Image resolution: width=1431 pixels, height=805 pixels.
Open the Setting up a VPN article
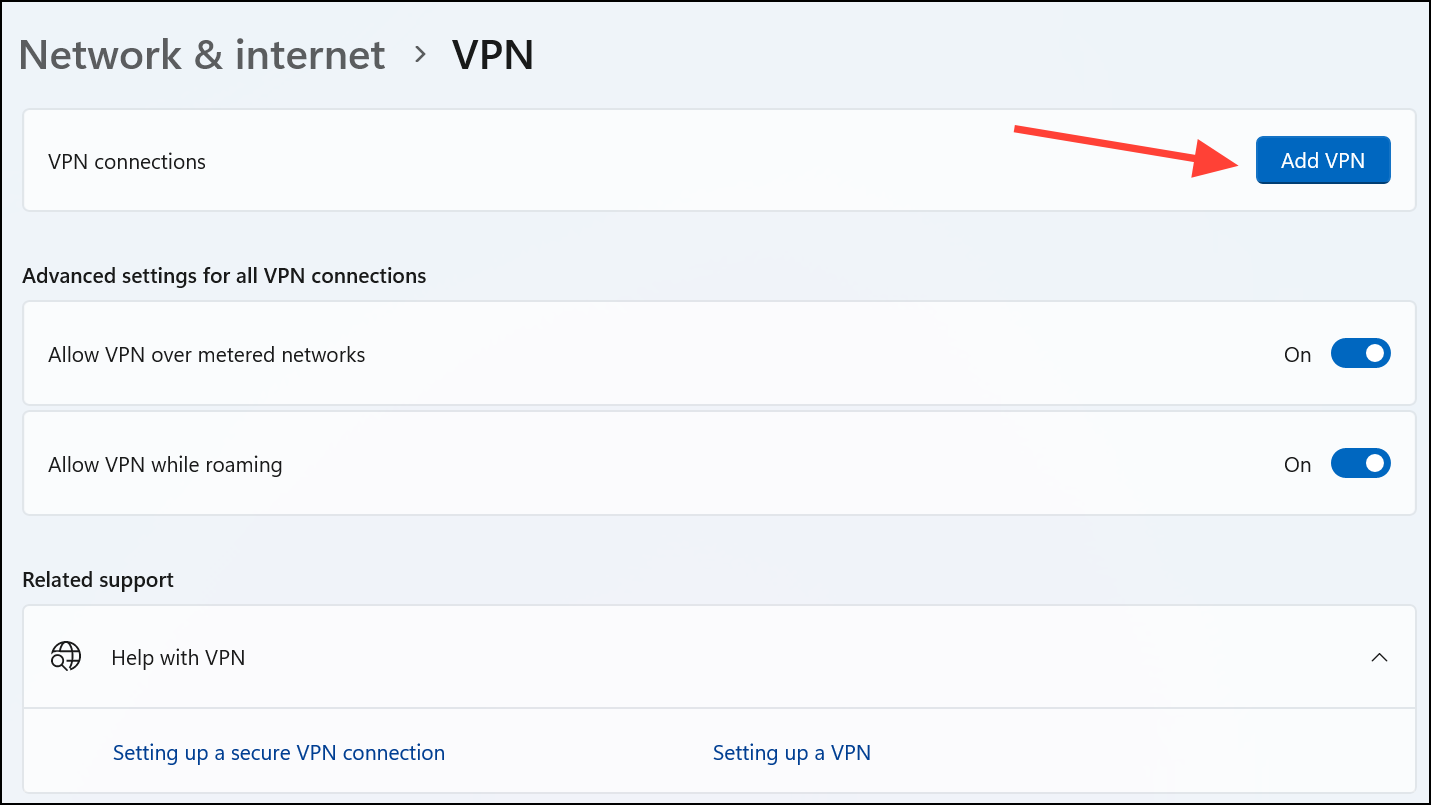(792, 752)
